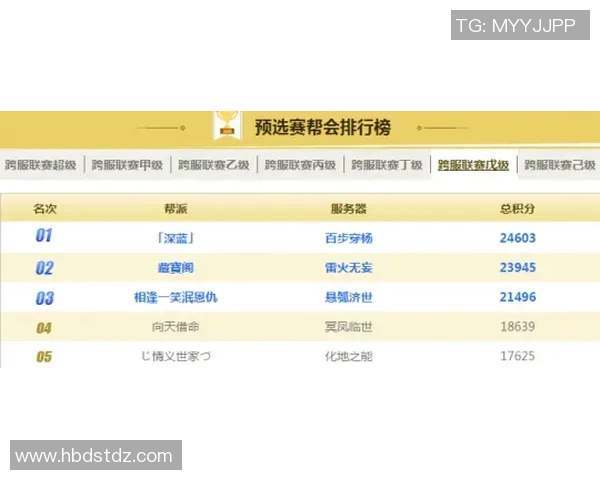Select rank number 03
This screenshot has height=480, width=600.
point(44,298)
